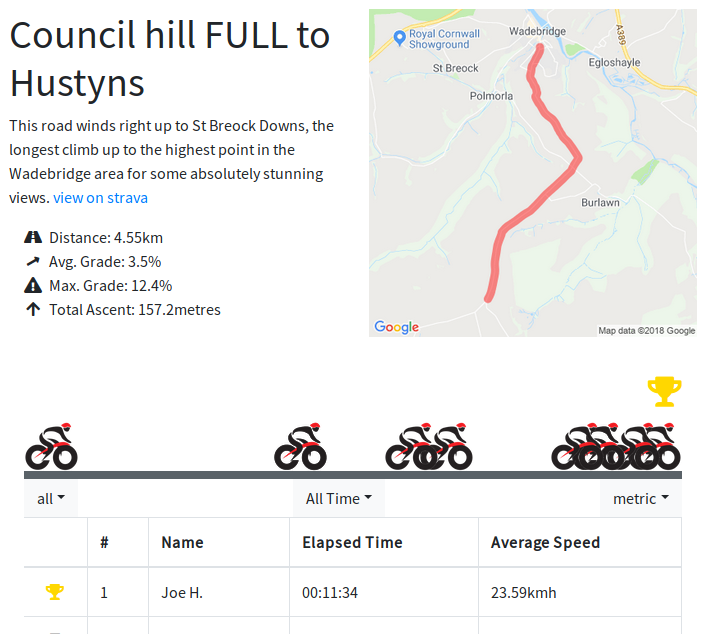Screen dimensions: 709x634
Task: Open the "metric" units dropdown
Action: tap(640, 499)
